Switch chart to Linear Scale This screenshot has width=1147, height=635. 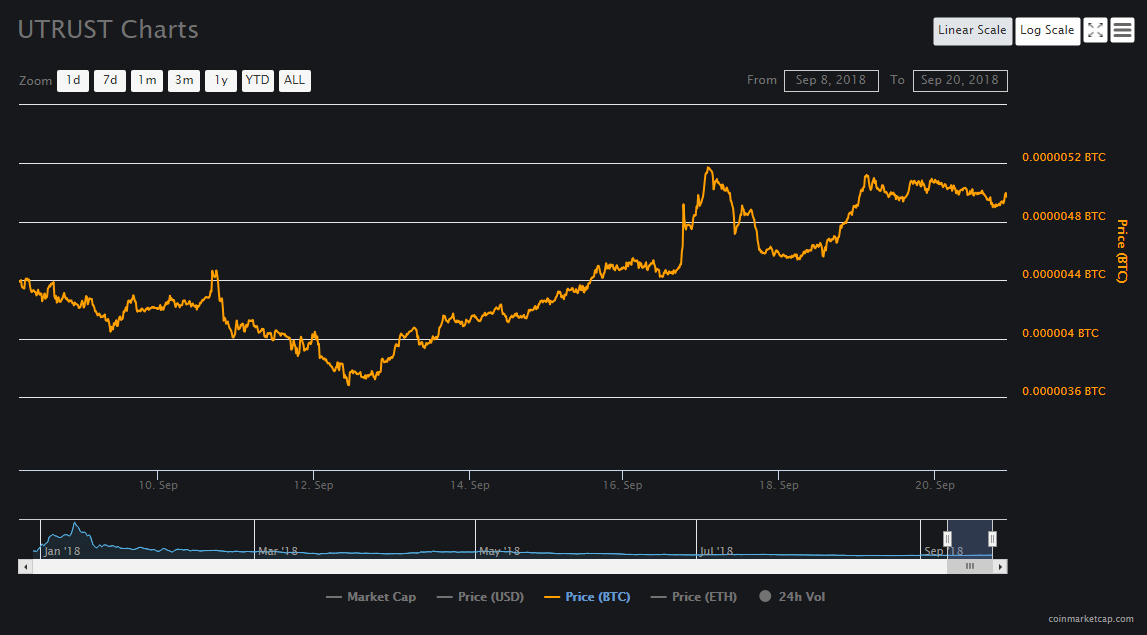(x=972, y=31)
